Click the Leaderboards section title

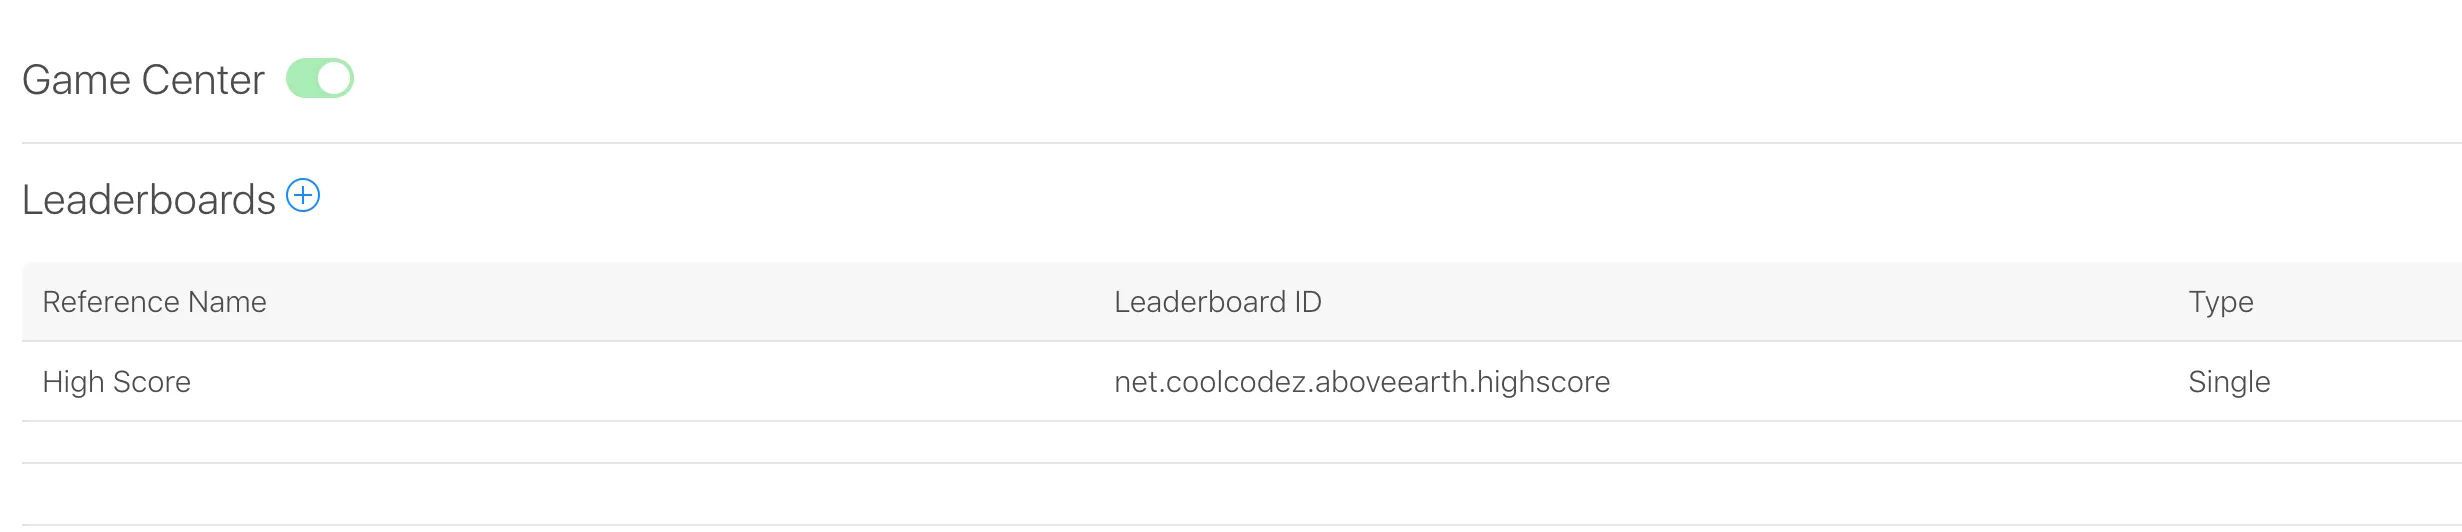pyautogui.click(x=148, y=200)
